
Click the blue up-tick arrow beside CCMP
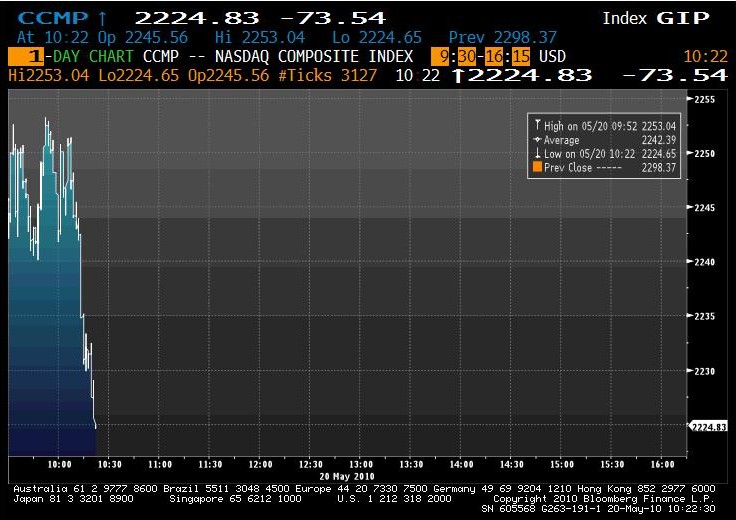pos(103,19)
